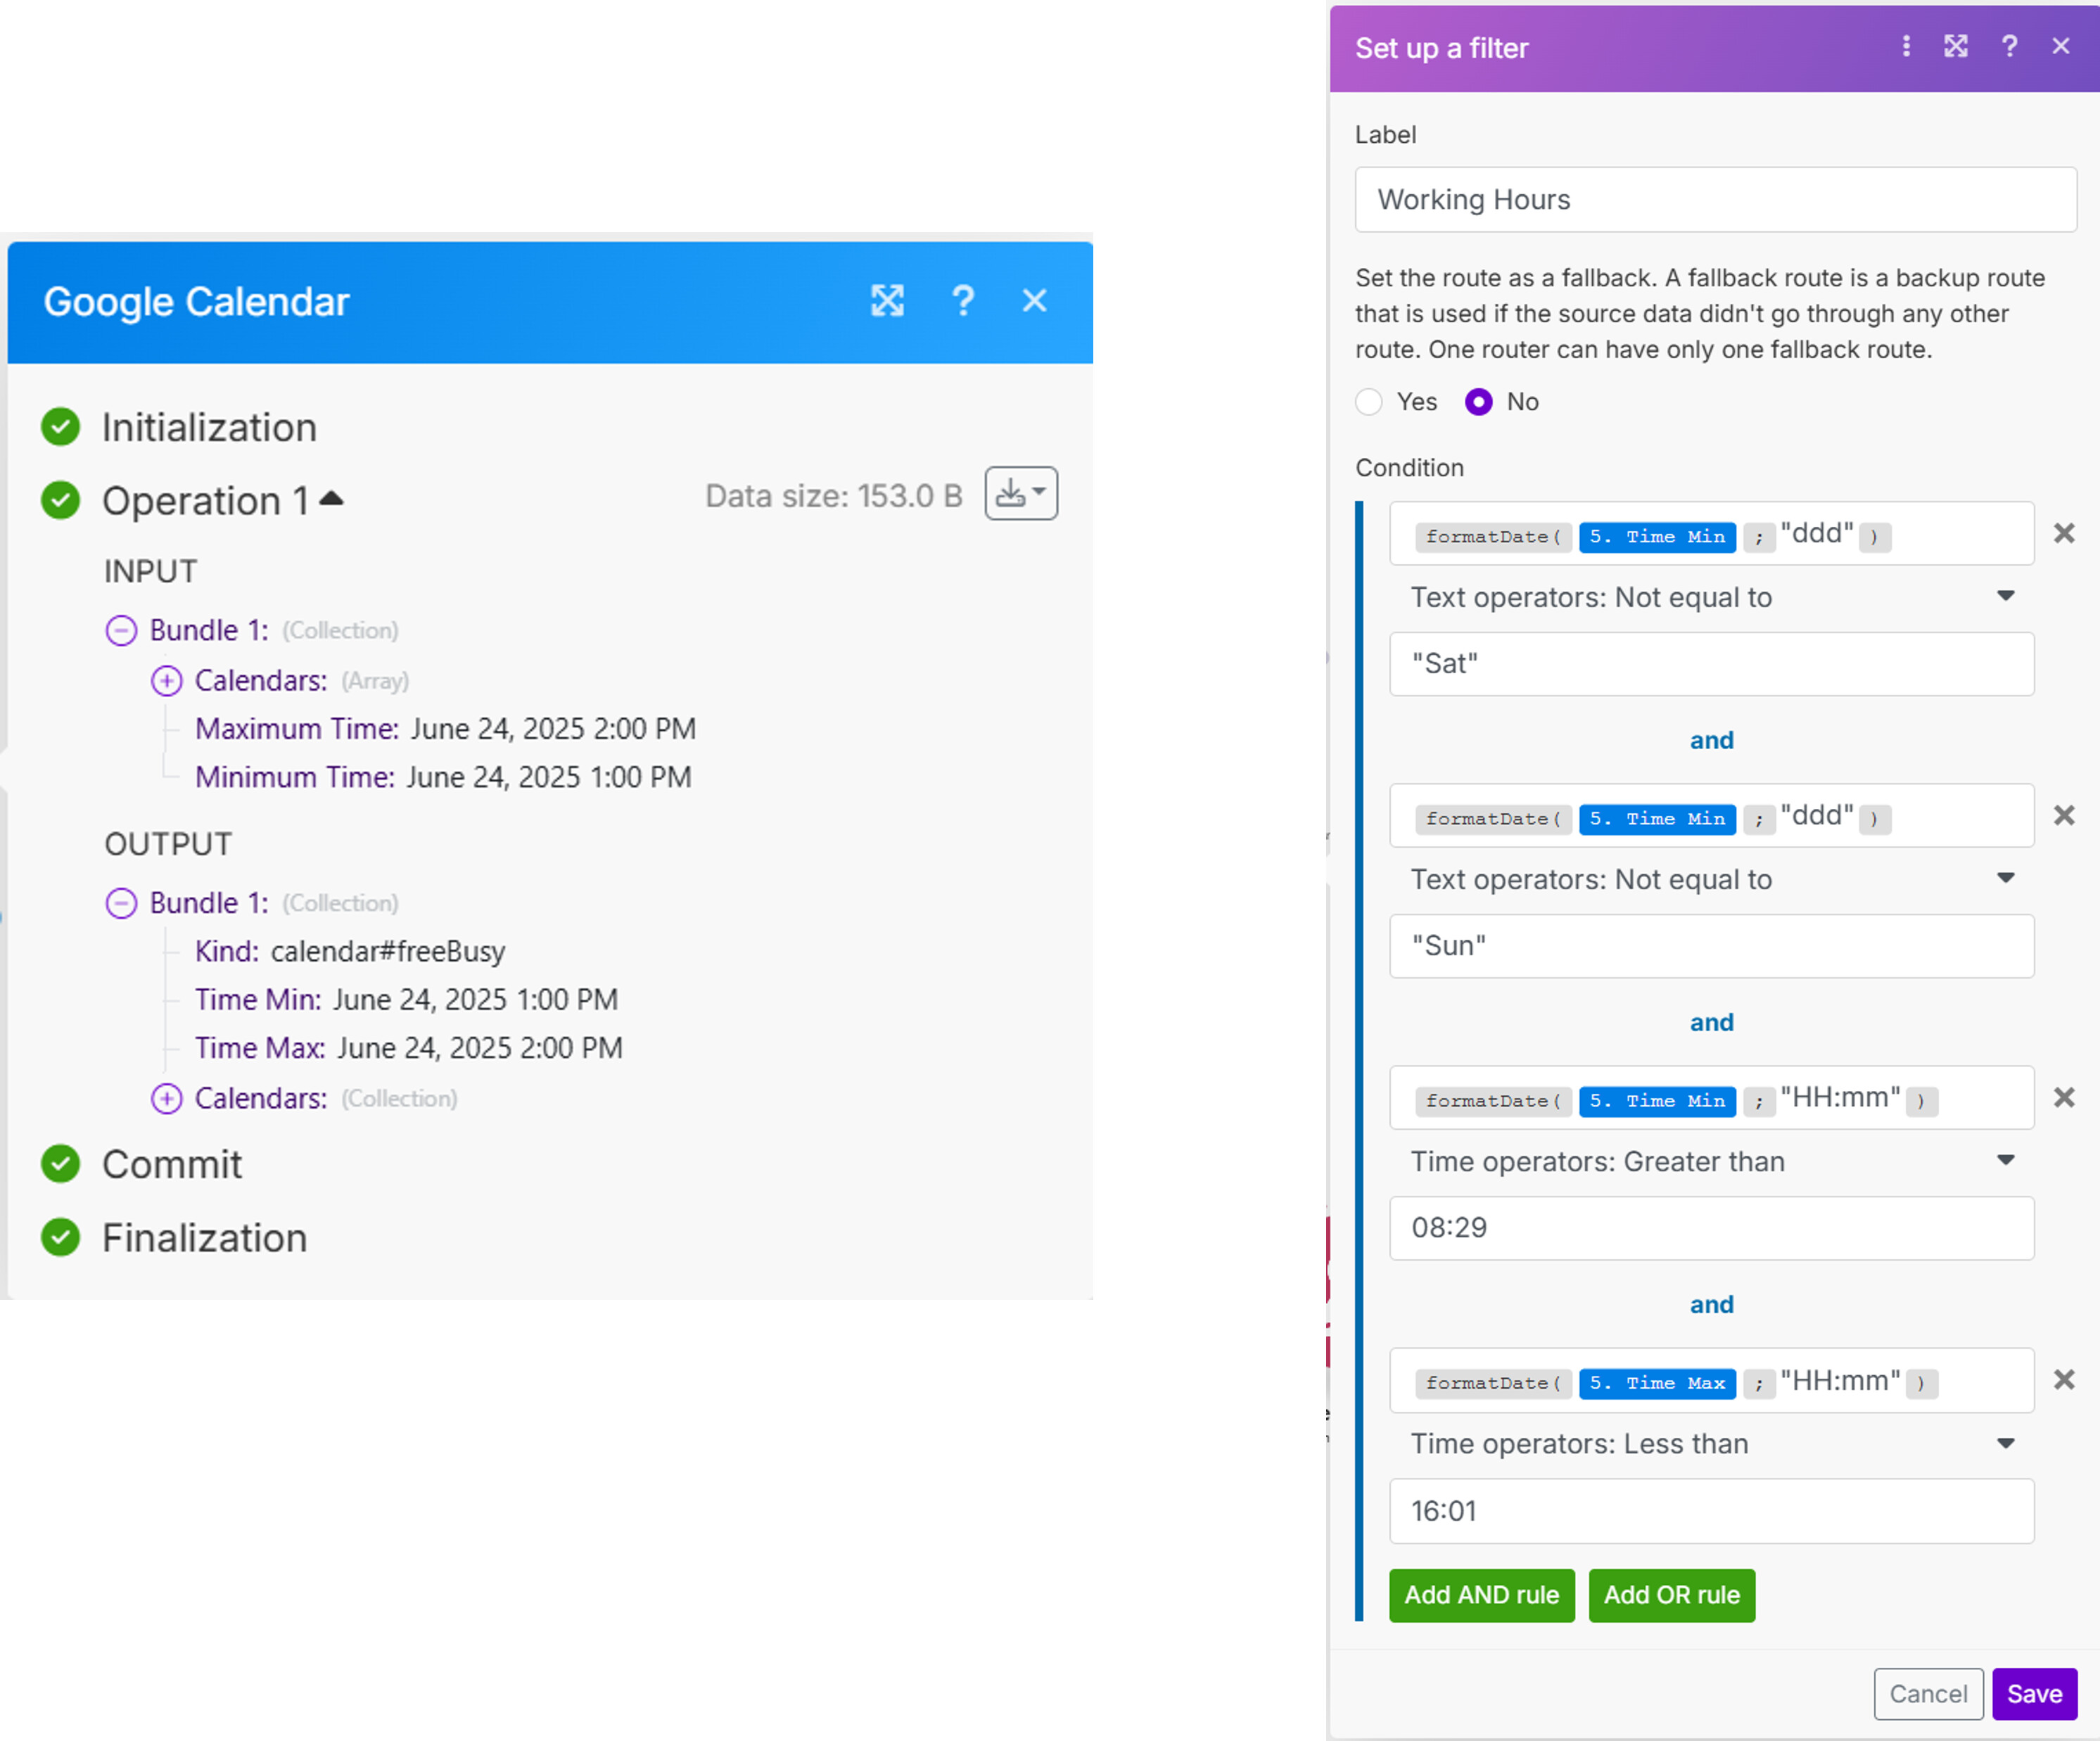This screenshot has height=1741, width=2100.
Task: Save the Working Hours filter
Action: pos(2034,1694)
